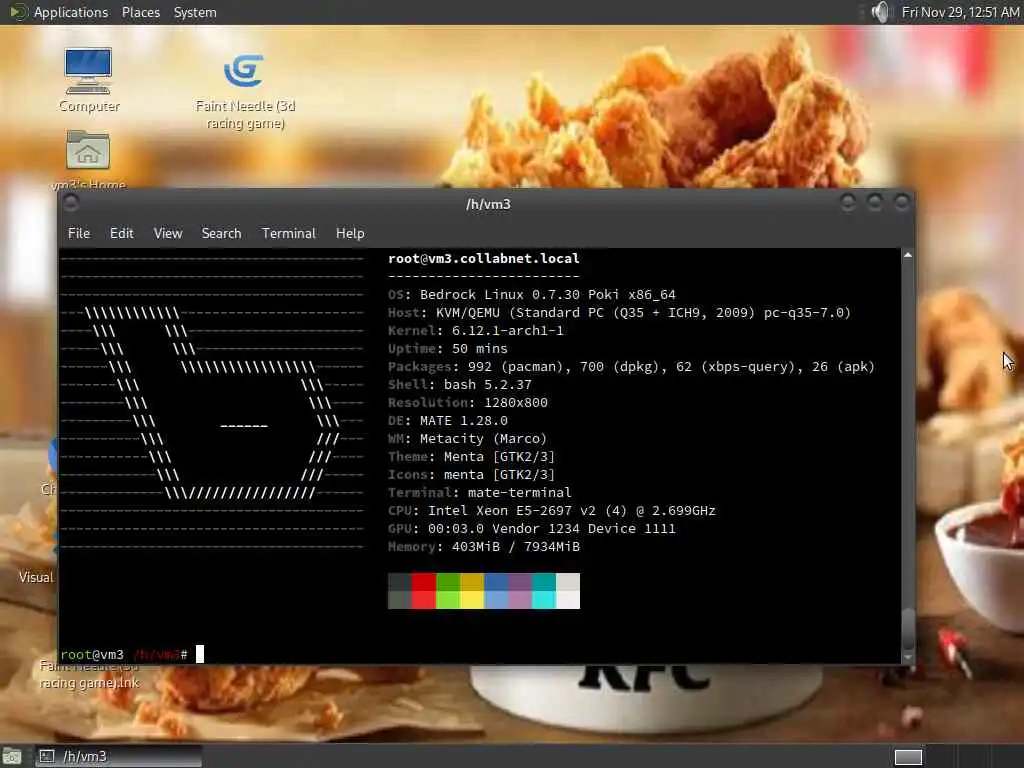Click the Memory '403MiB / 7934MiB' line
Viewport: 1024px width, 768px height.
[484, 547]
